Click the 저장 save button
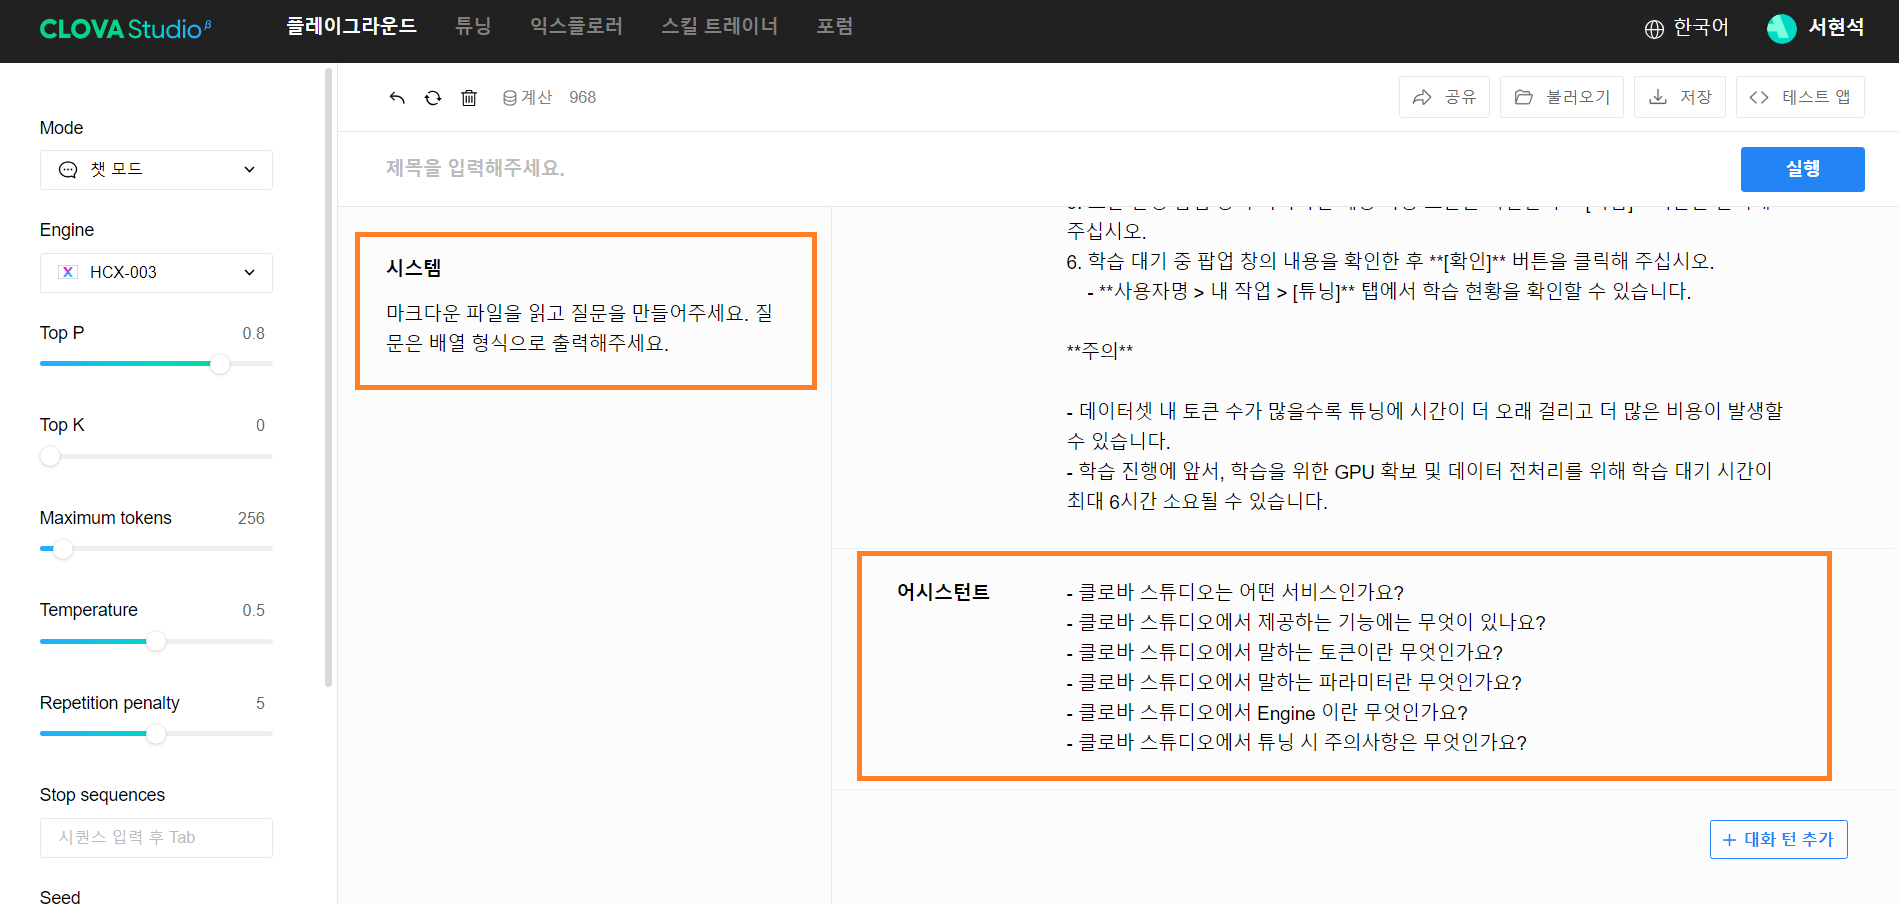Screen dimensions: 1899x904 coord(1680,97)
